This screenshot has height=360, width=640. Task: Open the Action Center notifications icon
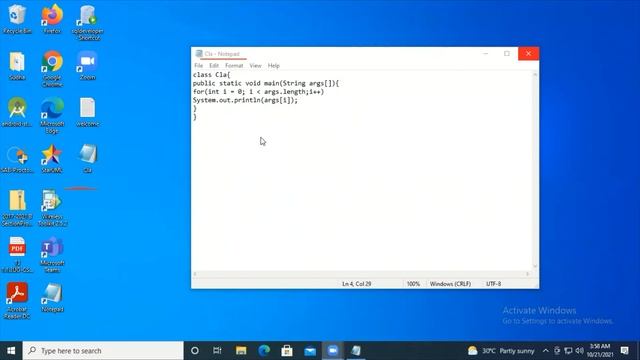click(624, 351)
